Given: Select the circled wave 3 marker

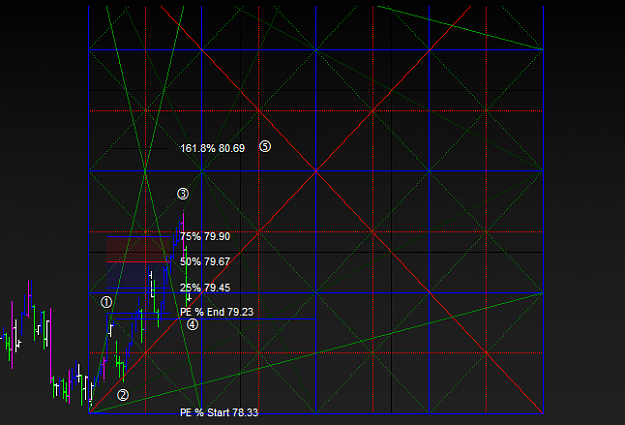Looking at the screenshot, I should (183, 194).
